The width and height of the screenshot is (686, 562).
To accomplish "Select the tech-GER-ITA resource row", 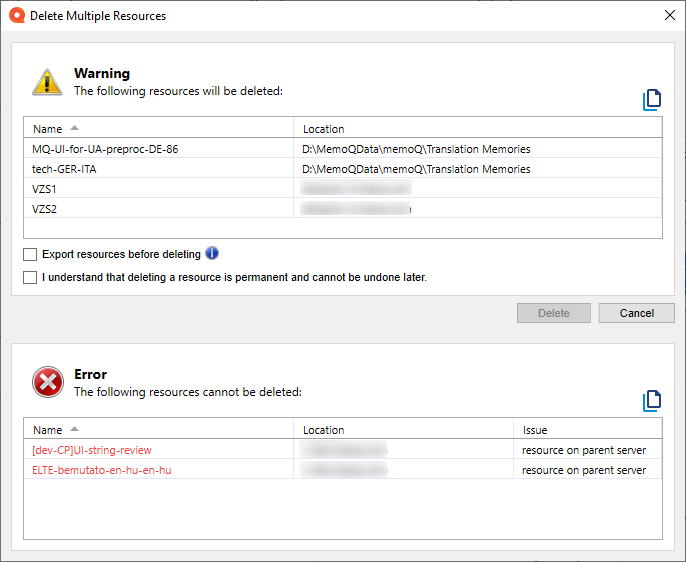I will pyautogui.click(x=65, y=169).
